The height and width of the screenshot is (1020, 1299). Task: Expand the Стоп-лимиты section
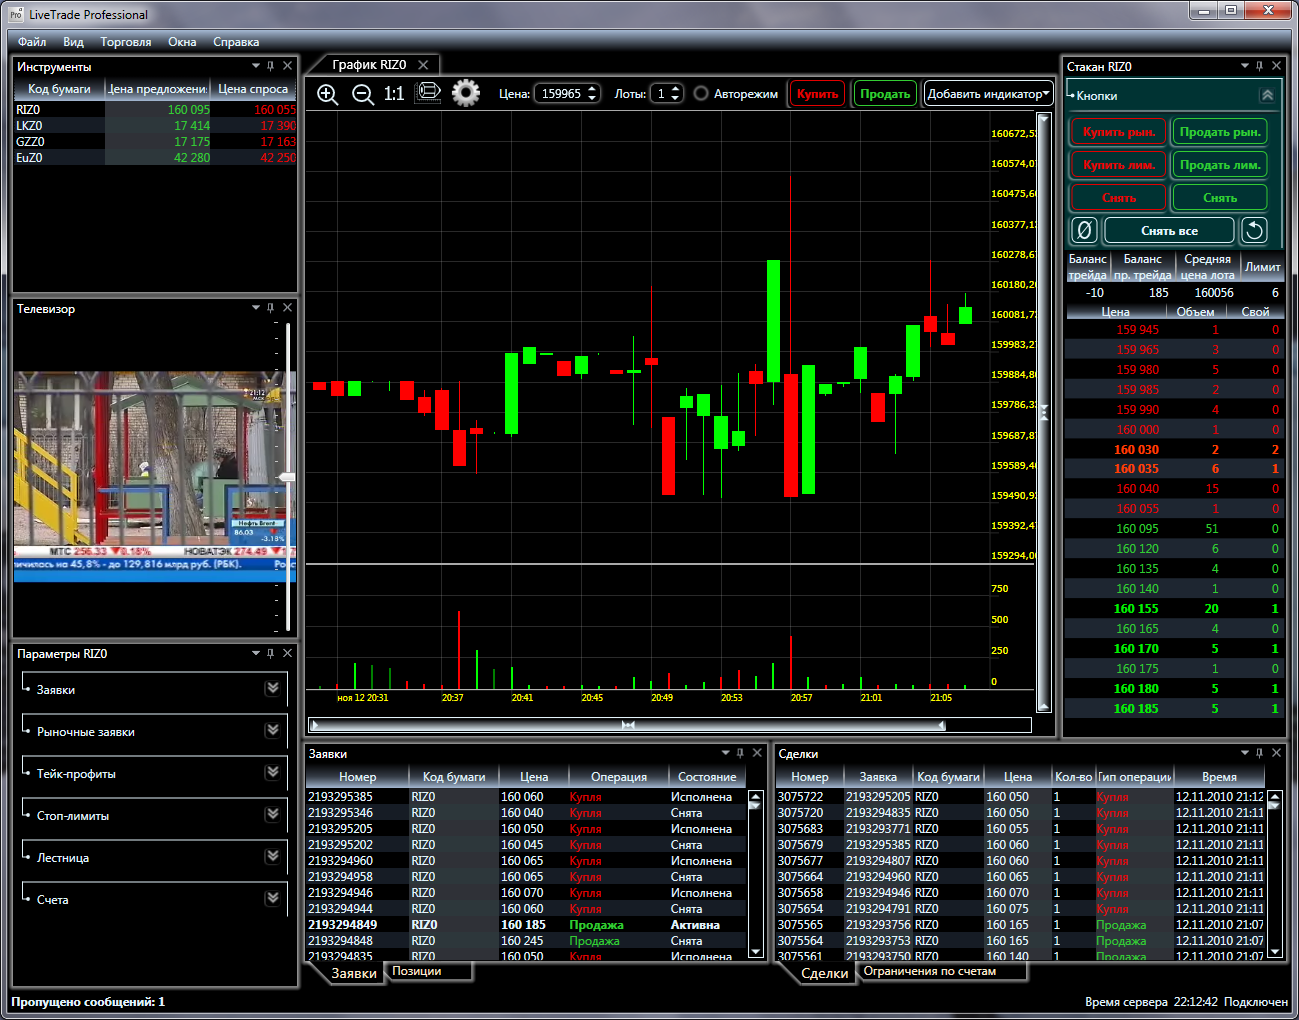(272, 814)
